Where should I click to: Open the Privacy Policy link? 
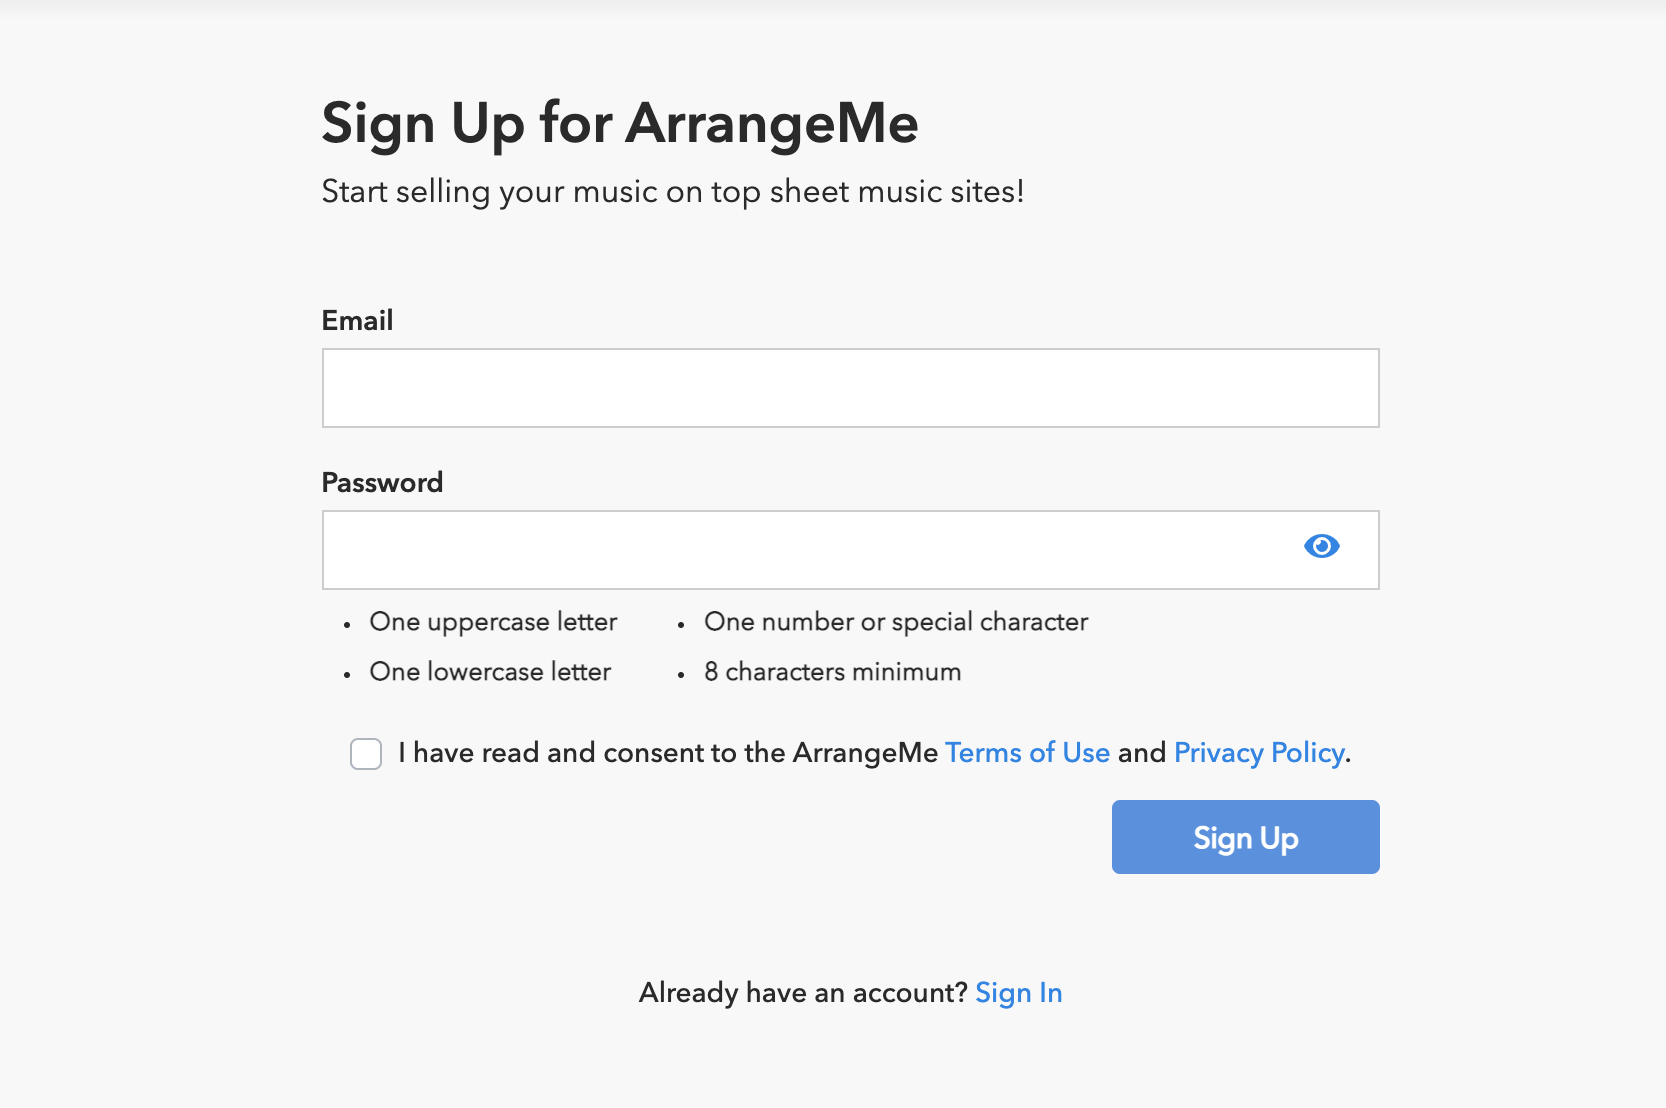pyautogui.click(x=1259, y=752)
